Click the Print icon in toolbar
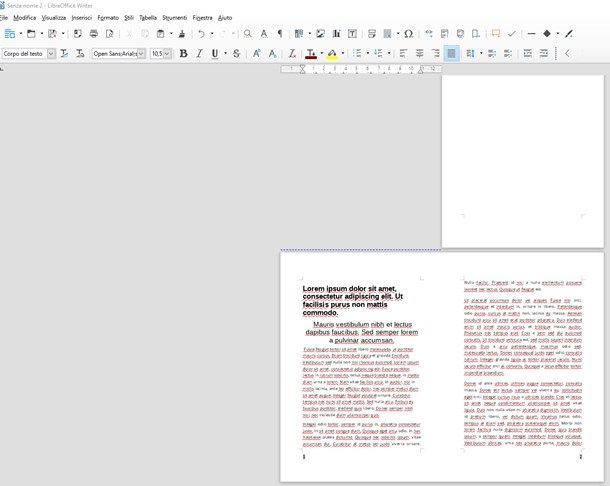The height and width of the screenshot is (486, 610). 94,33
